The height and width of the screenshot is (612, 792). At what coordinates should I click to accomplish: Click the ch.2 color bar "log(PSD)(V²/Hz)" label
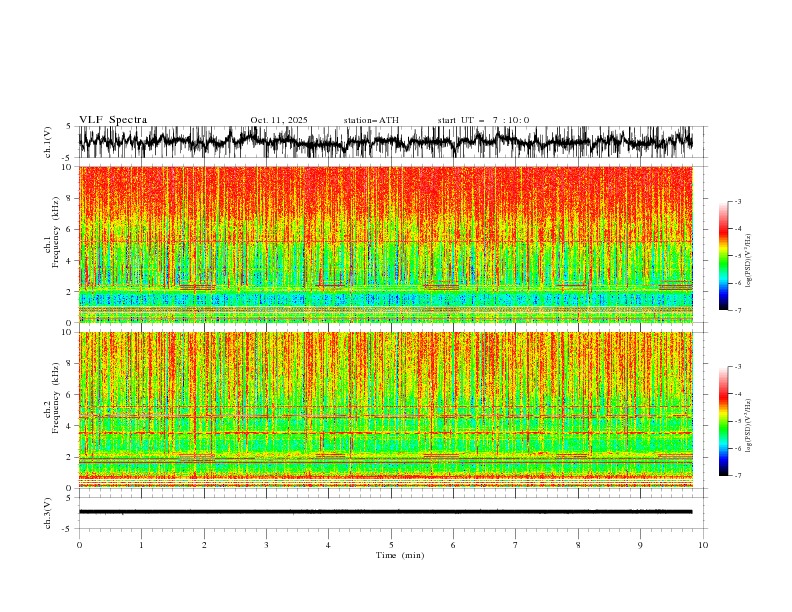point(748,426)
